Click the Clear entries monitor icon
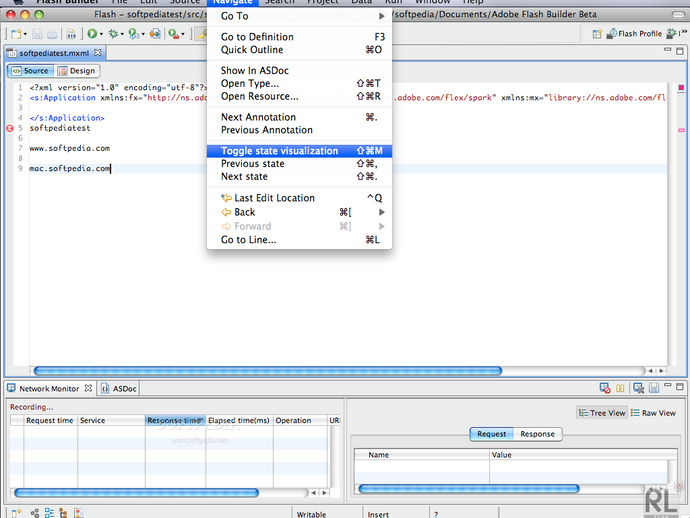The width and height of the screenshot is (690, 518). (639, 388)
